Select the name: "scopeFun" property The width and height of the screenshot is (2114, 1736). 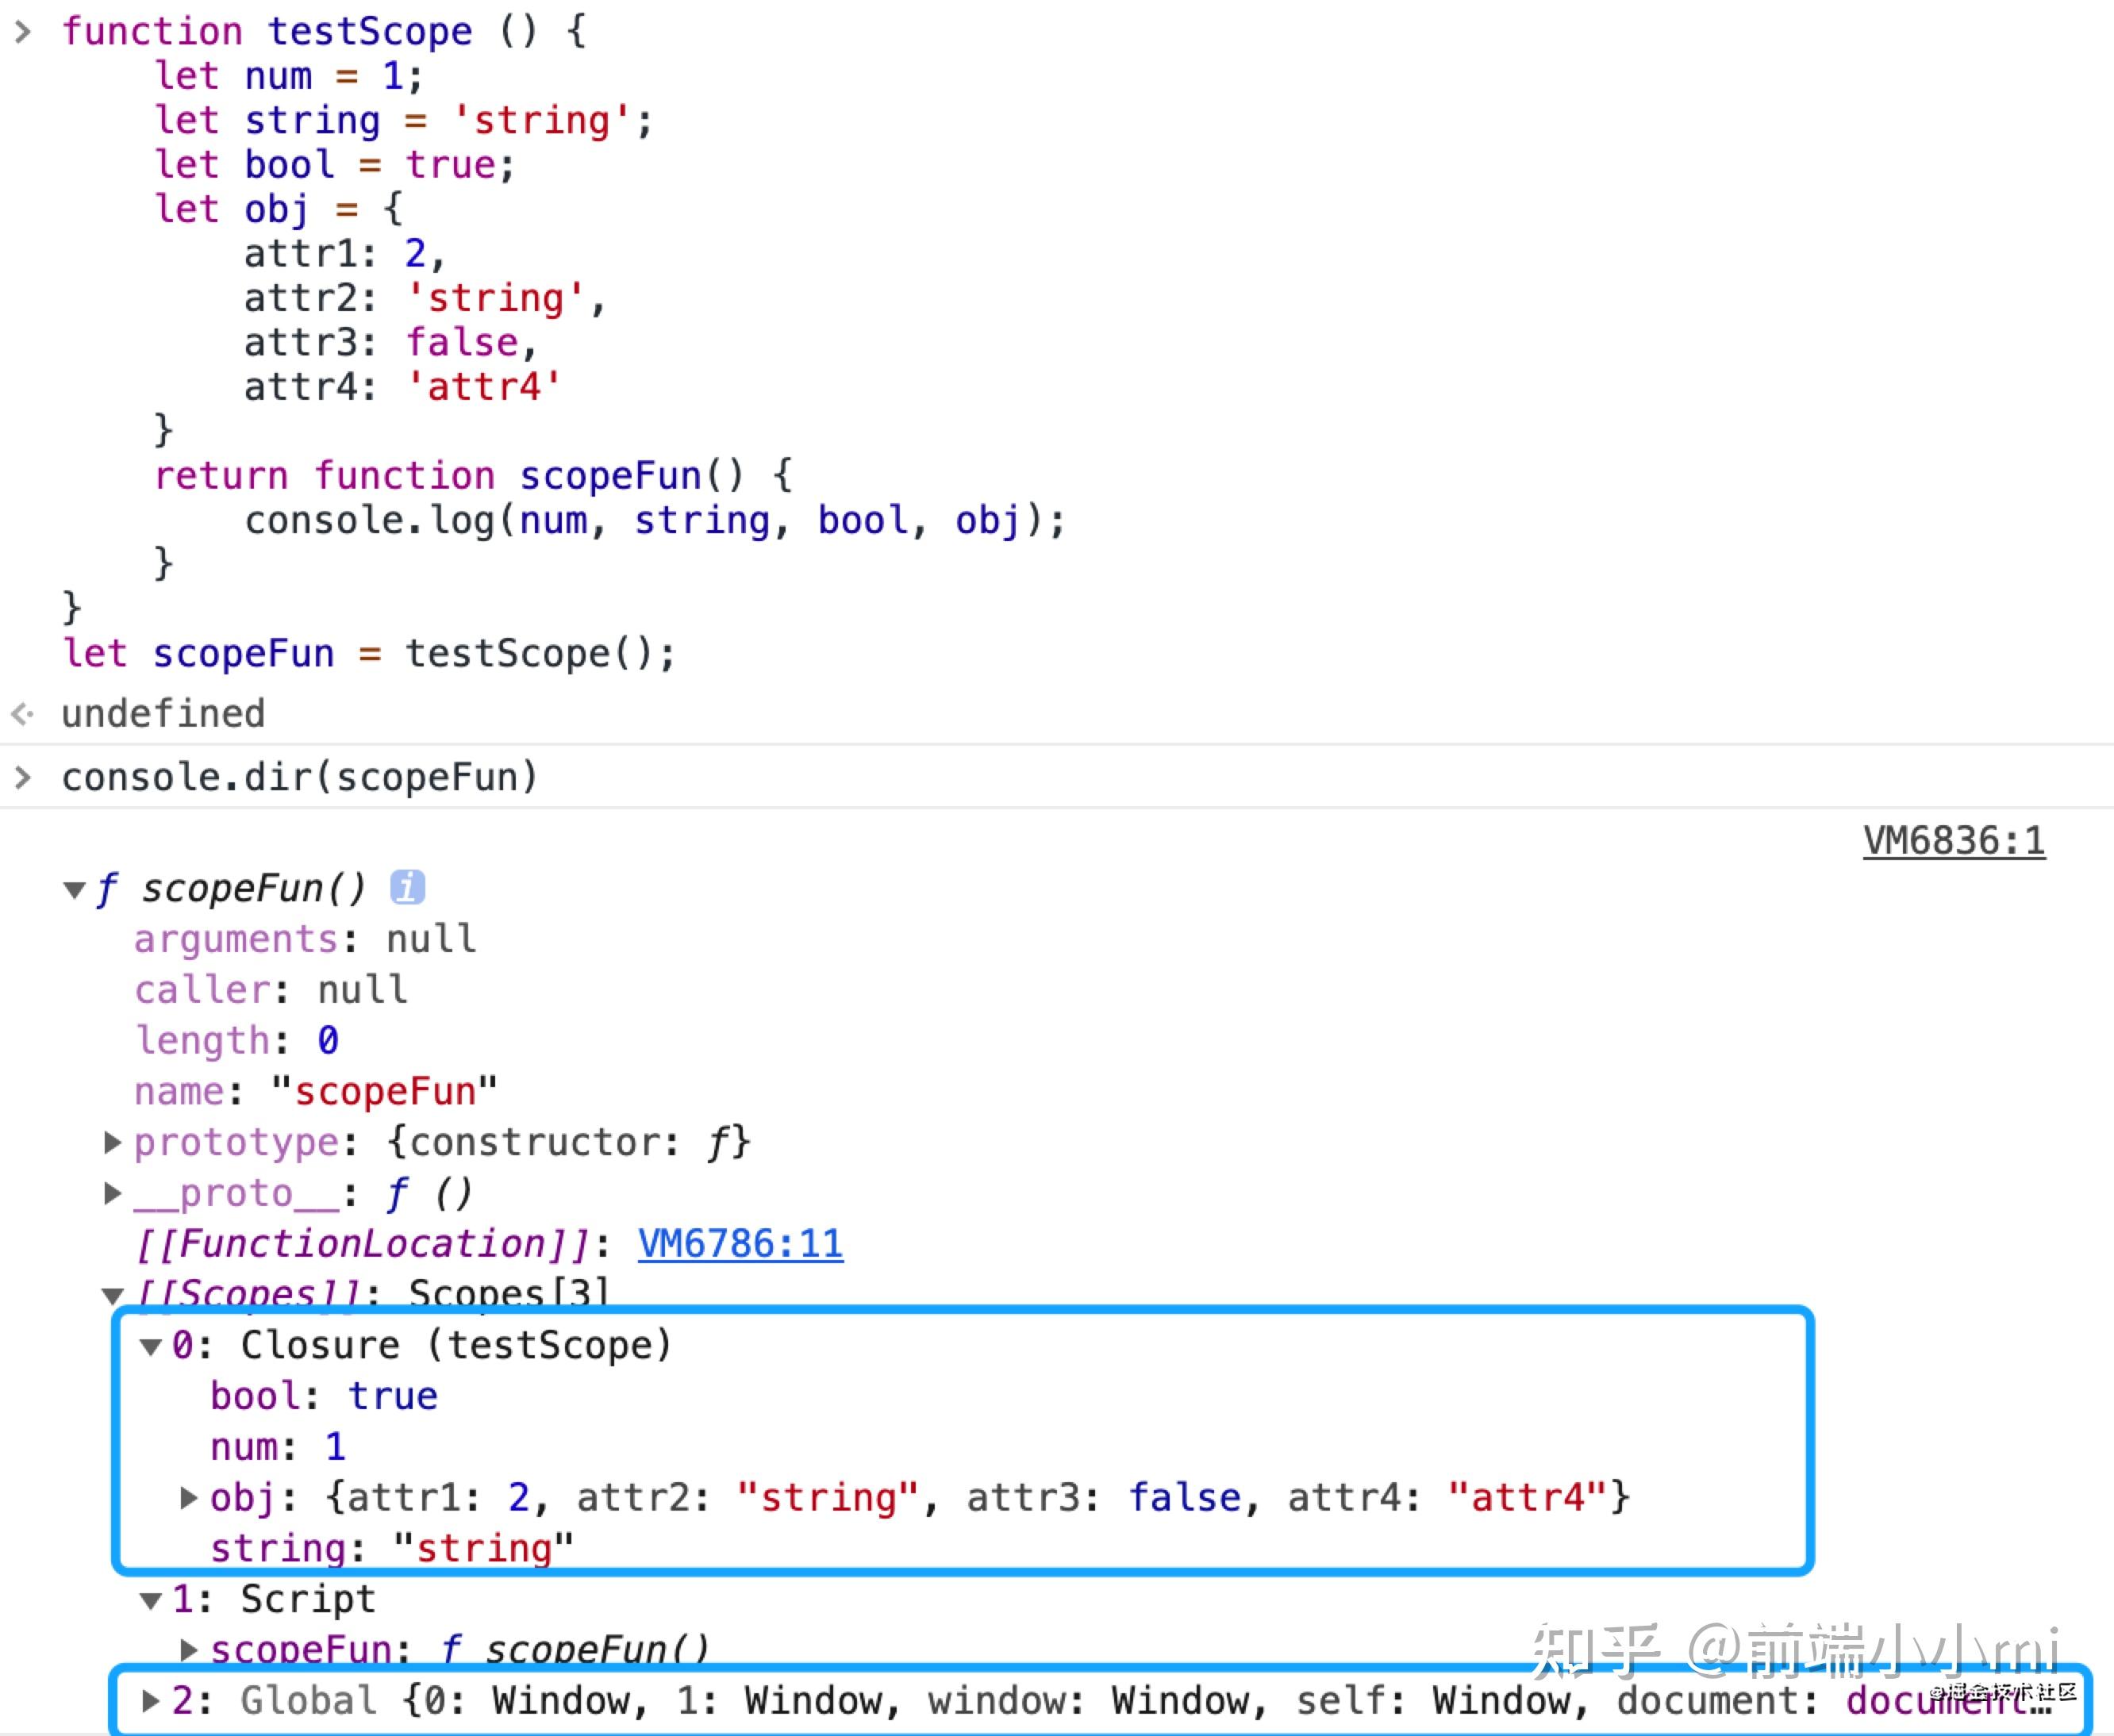tap(315, 1091)
